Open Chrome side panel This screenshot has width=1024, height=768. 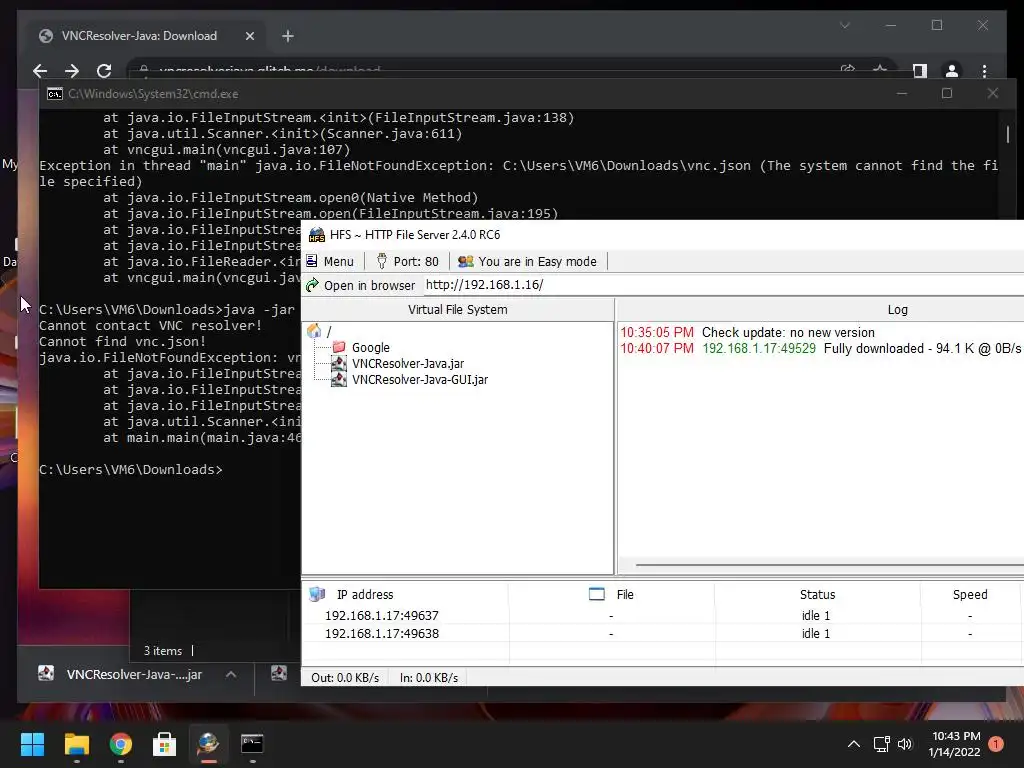coord(920,71)
